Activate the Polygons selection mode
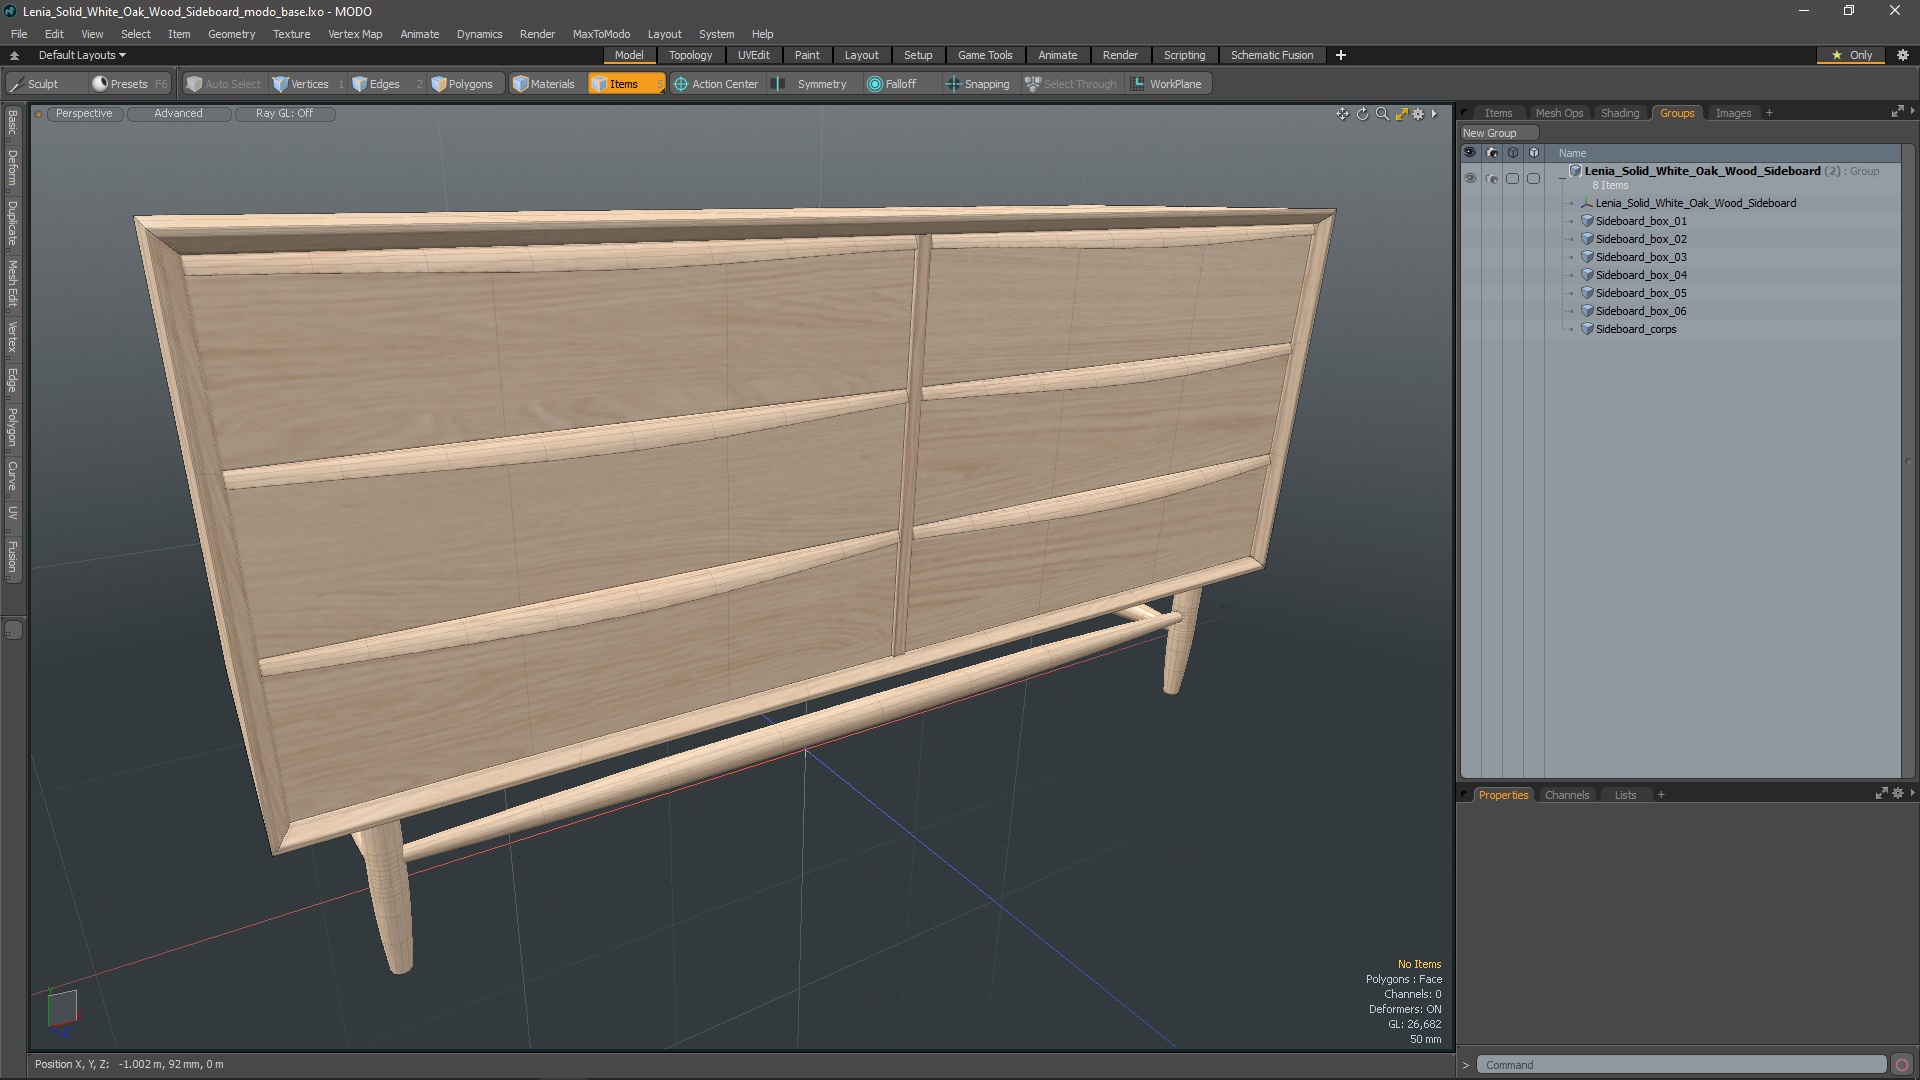 click(x=462, y=84)
